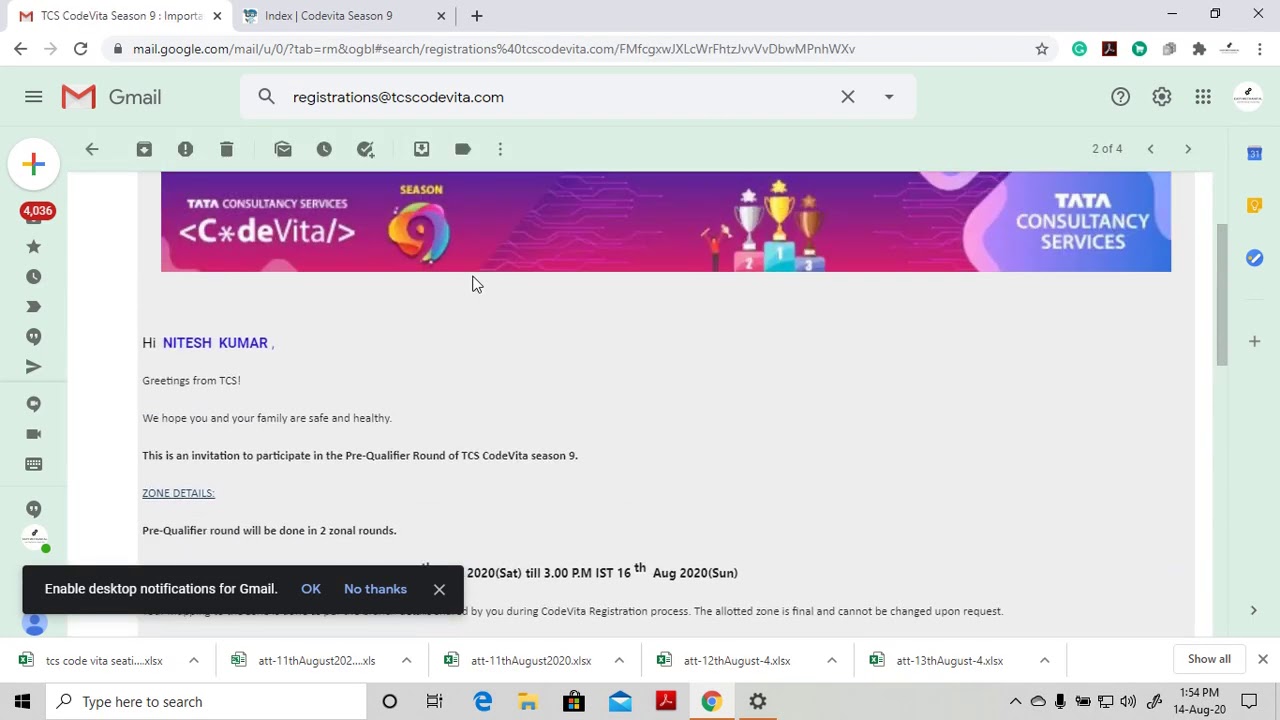Open Google Calendar side panel

(1254, 153)
